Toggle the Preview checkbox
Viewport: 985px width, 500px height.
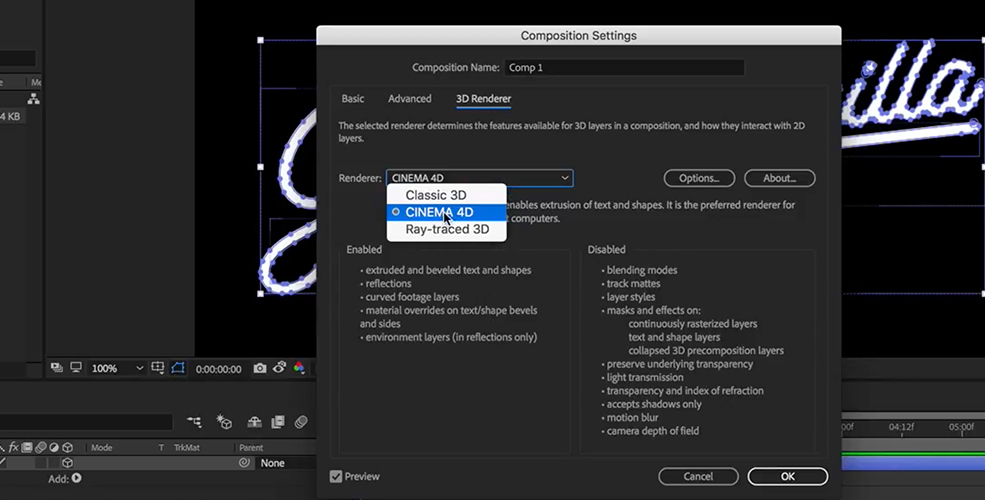(x=336, y=477)
